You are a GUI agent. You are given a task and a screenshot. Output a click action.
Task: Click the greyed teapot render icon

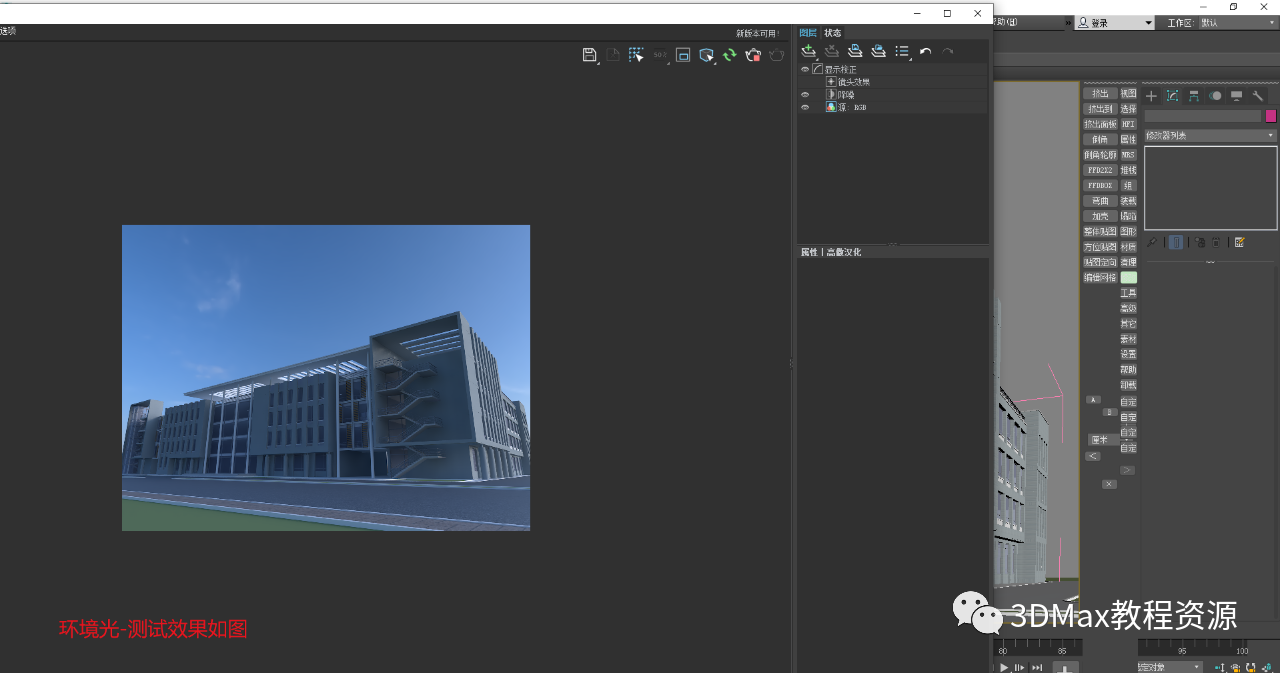(x=776, y=55)
